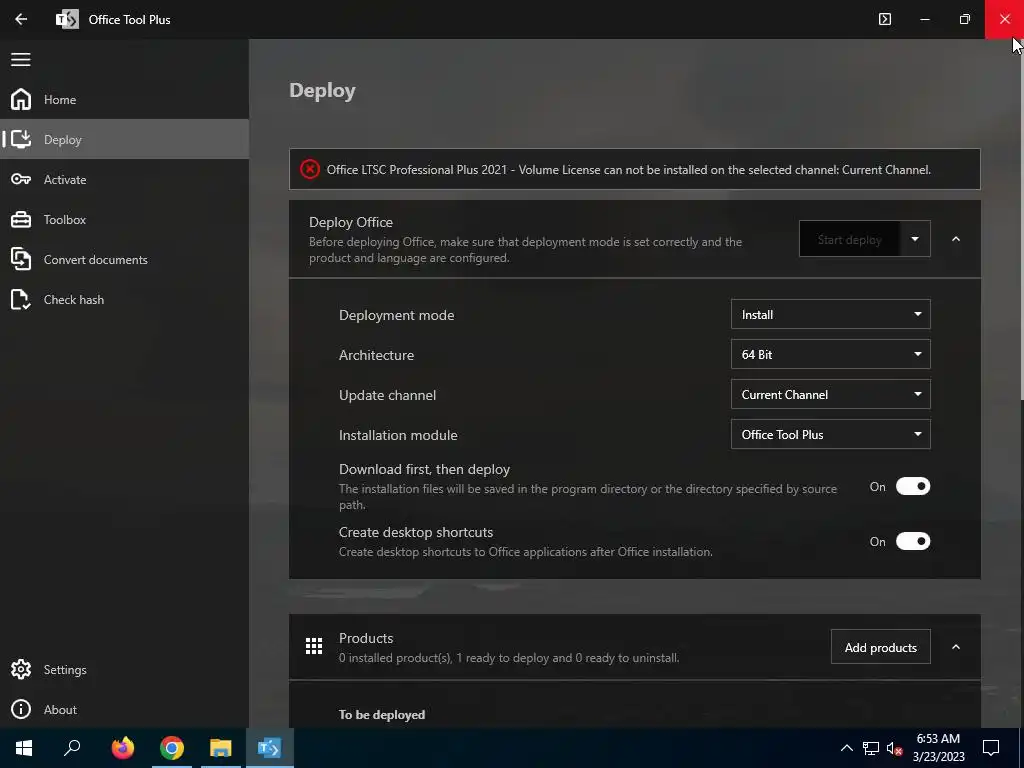Open the Update channel dropdown

pyautogui.click(x=831, y=394)
